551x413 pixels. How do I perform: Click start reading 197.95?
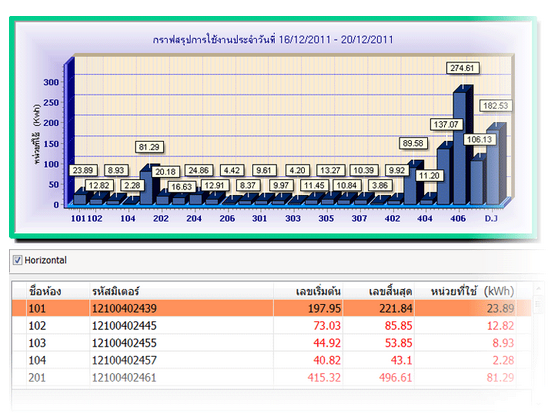(324, 309)
